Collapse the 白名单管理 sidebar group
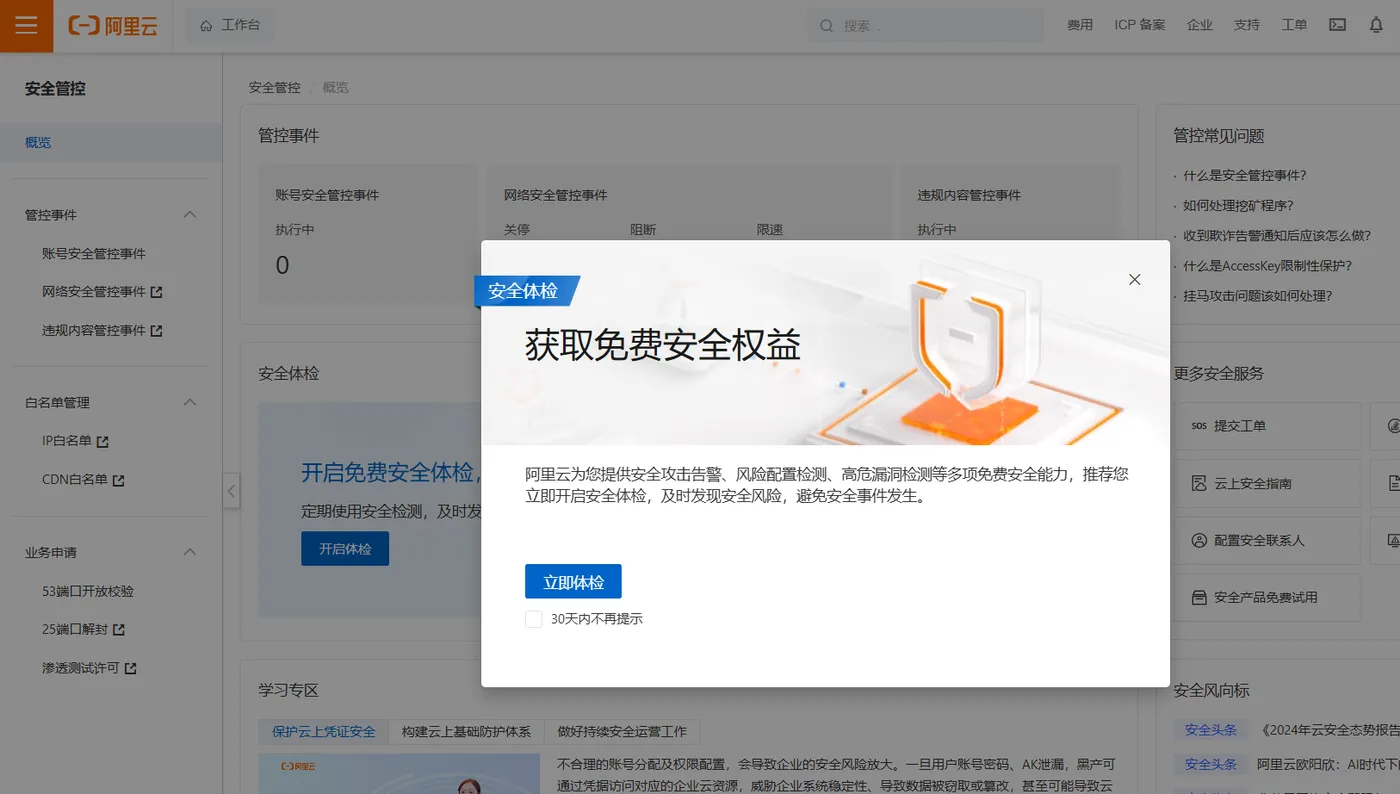The image size is (1400, 794). tap(190, 402)
